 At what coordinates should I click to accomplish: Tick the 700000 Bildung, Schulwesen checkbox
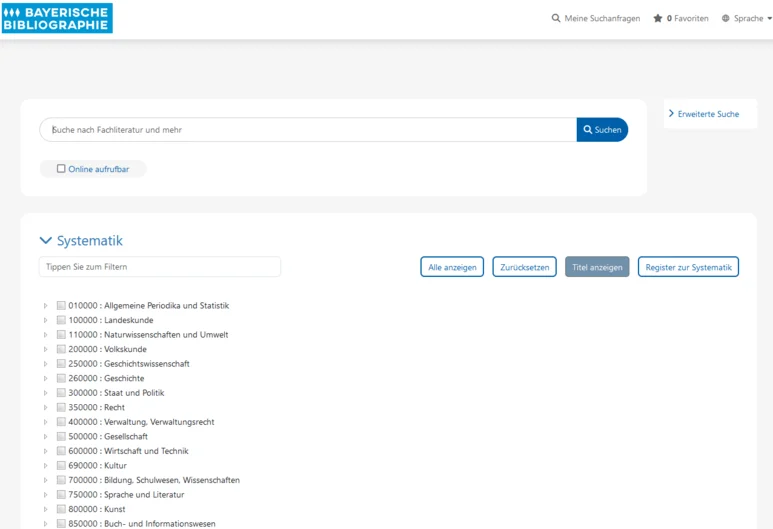(x=61, y=480)
